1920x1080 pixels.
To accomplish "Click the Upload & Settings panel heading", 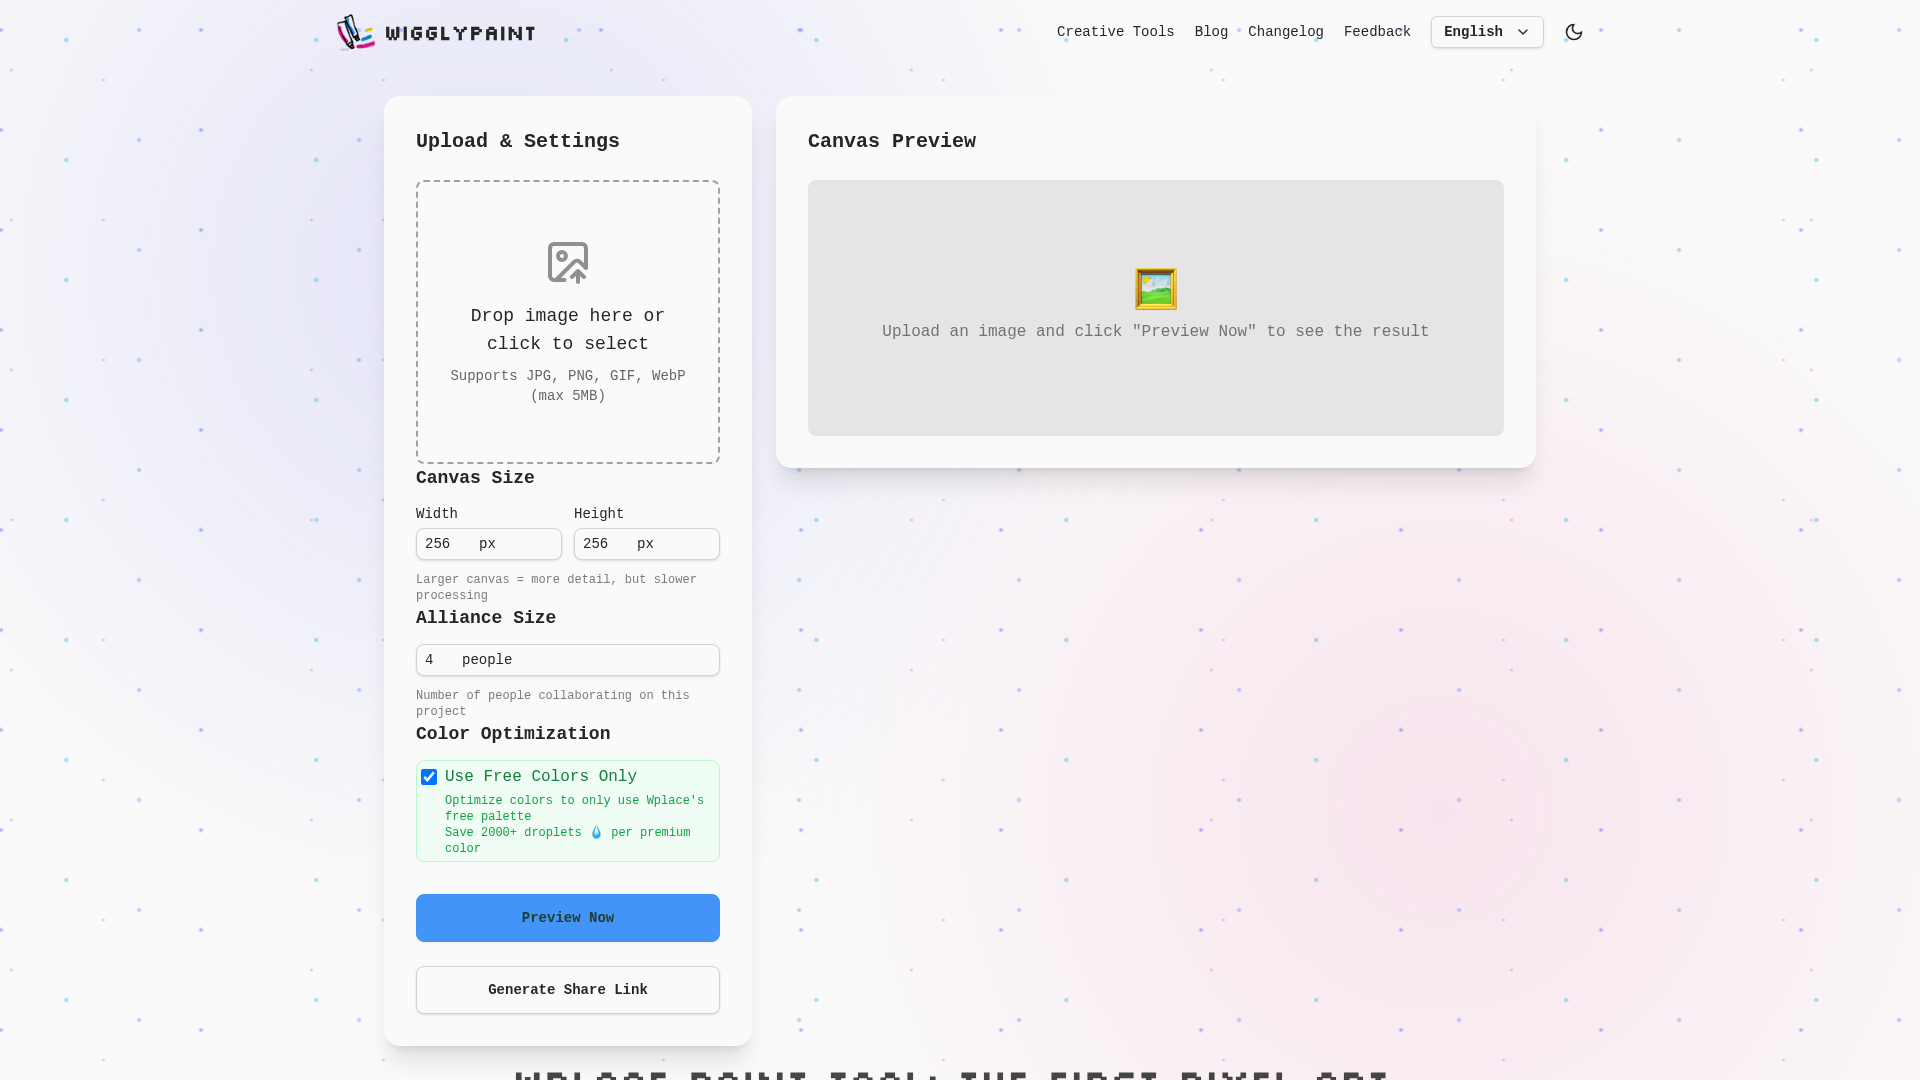I will pos(517,141).
